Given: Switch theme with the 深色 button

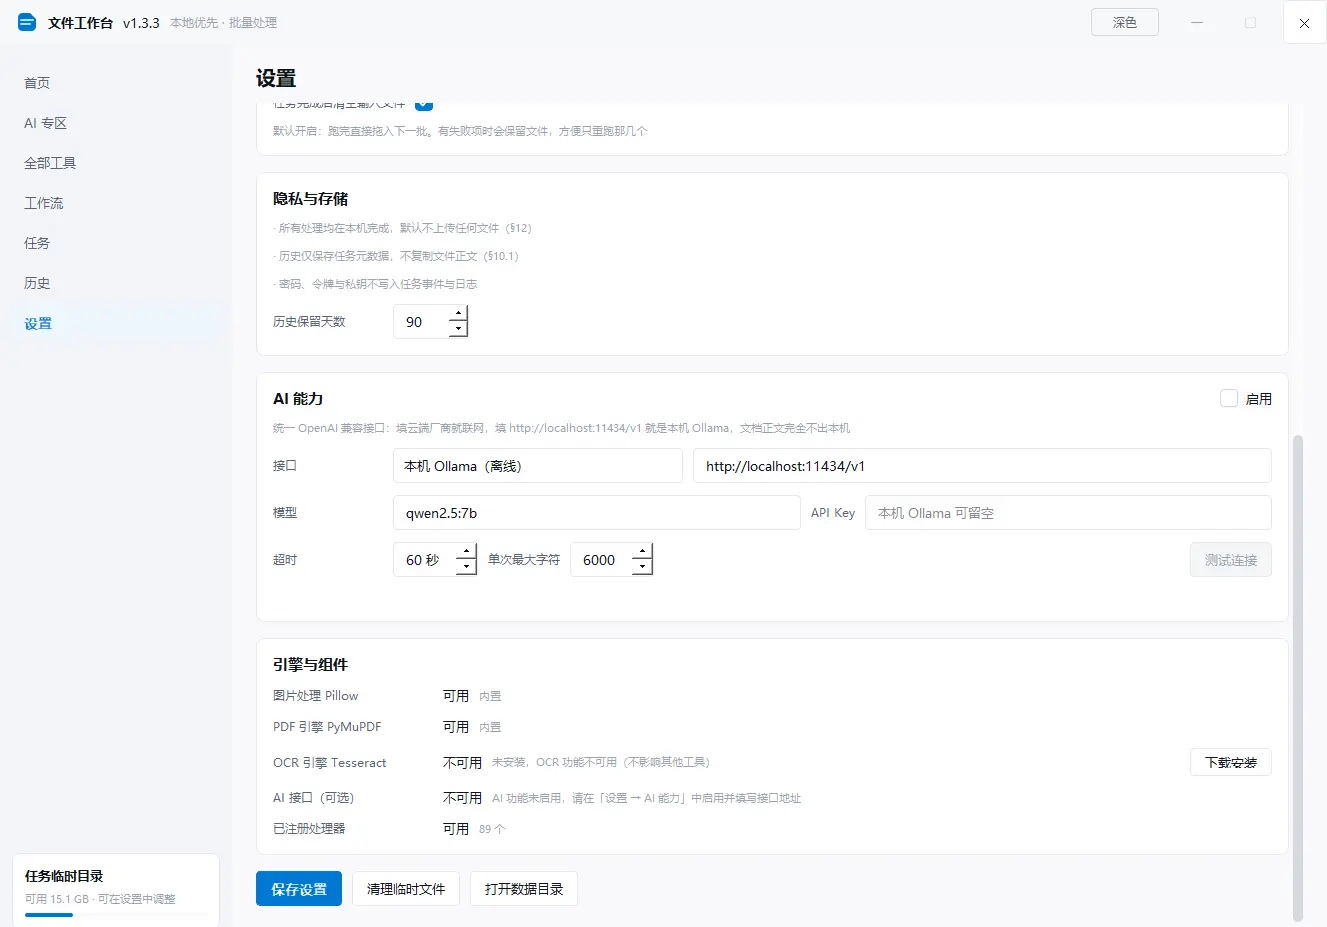Looking at the screenshot, I should (1125, 22).
